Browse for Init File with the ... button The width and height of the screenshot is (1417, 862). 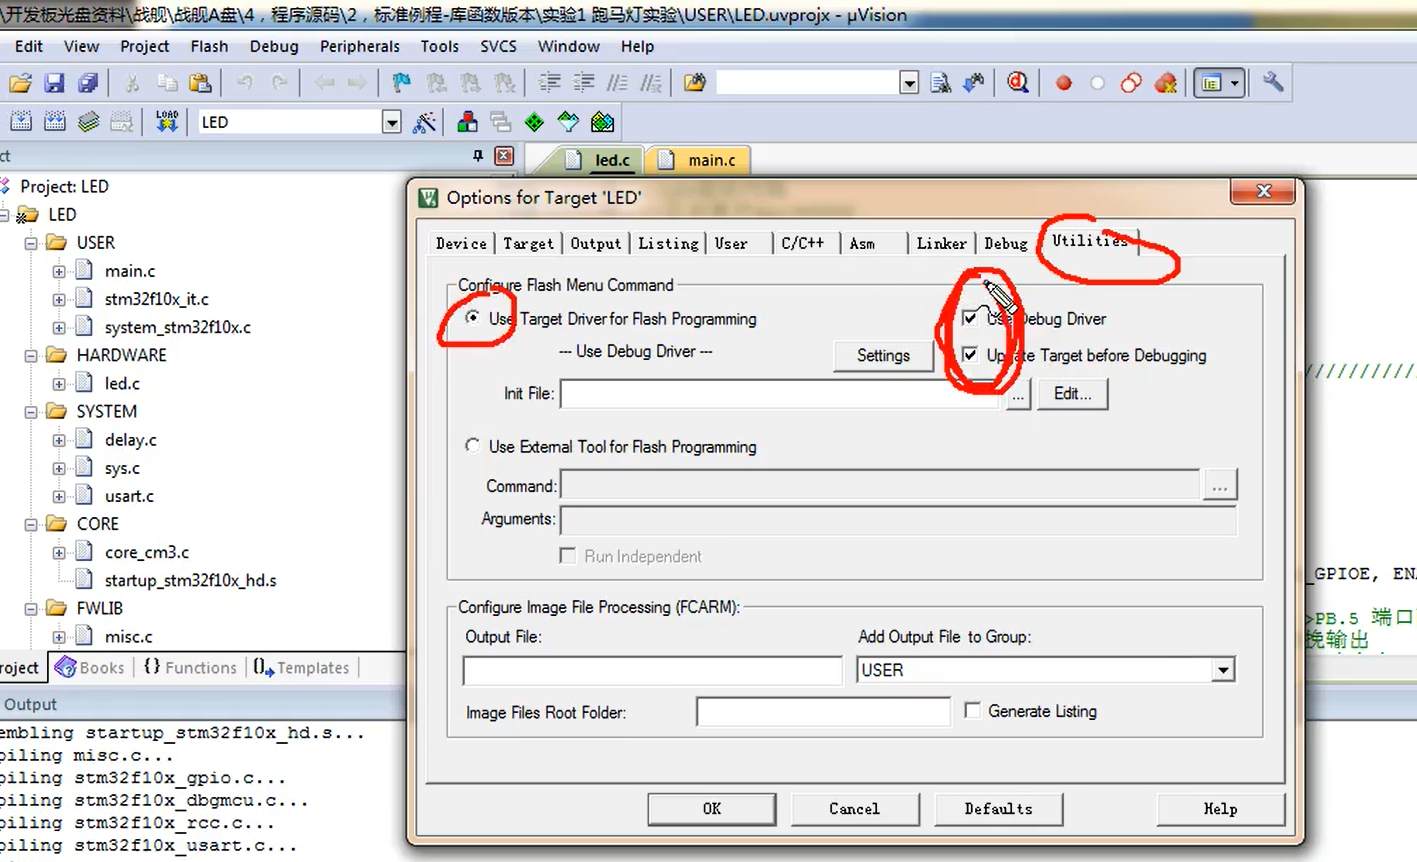(1018, 395)
